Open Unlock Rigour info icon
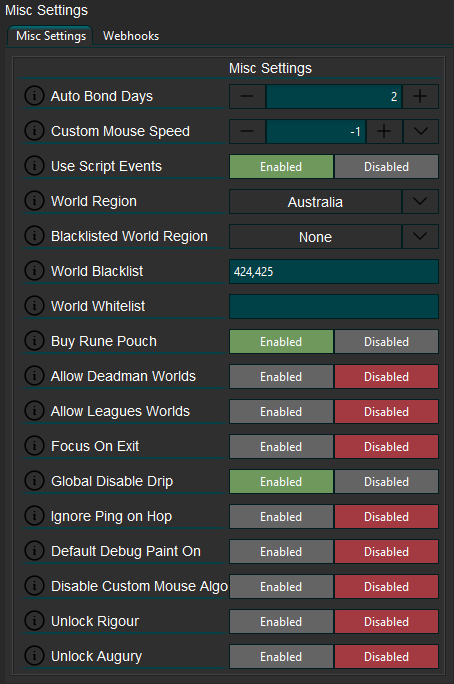Screen dimensions: 454x684 pos(34,621)
